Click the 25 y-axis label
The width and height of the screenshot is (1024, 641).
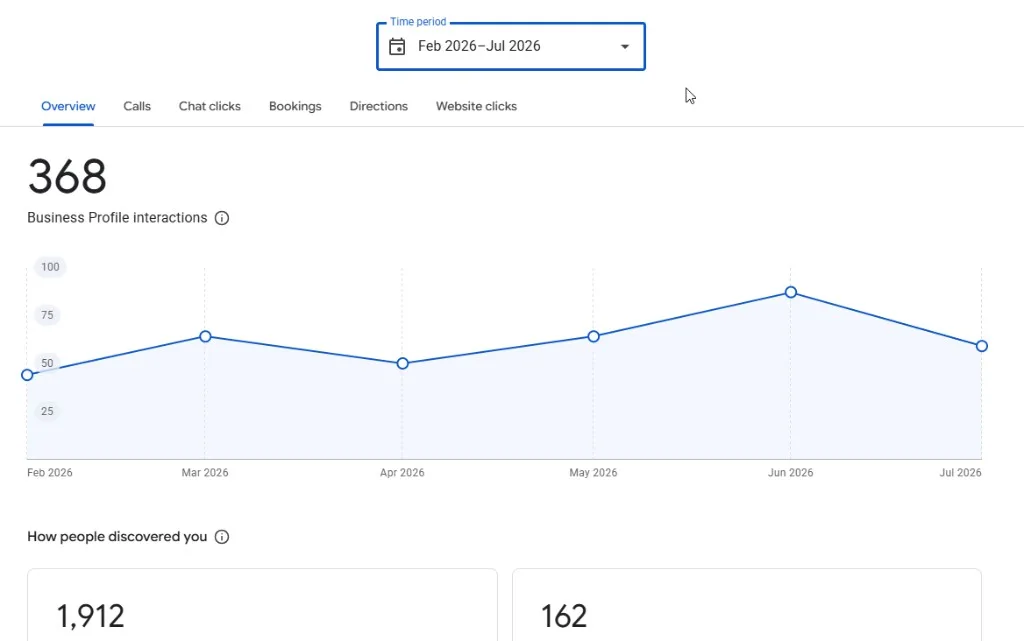47,411
